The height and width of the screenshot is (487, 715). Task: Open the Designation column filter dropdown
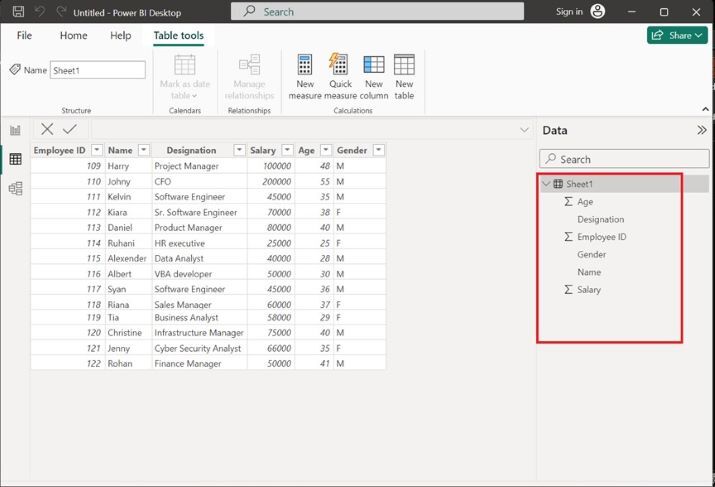click(x=239, y=150)
